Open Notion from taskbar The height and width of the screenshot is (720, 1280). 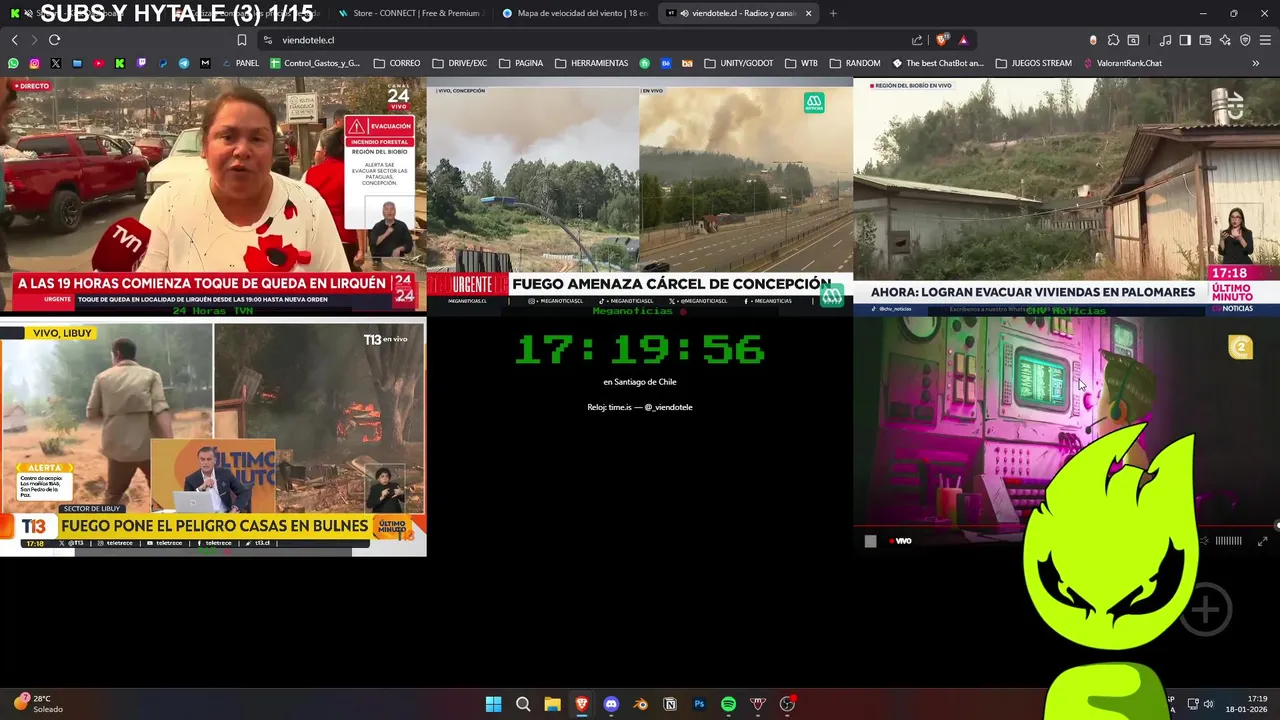point(670,704)
